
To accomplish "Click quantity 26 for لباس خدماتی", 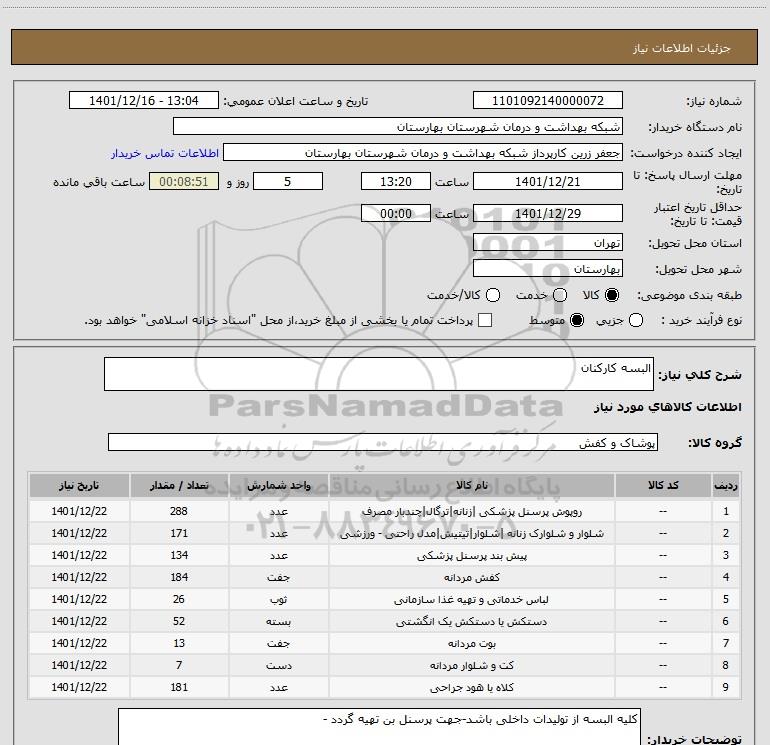I will click(x=179, y=599).
